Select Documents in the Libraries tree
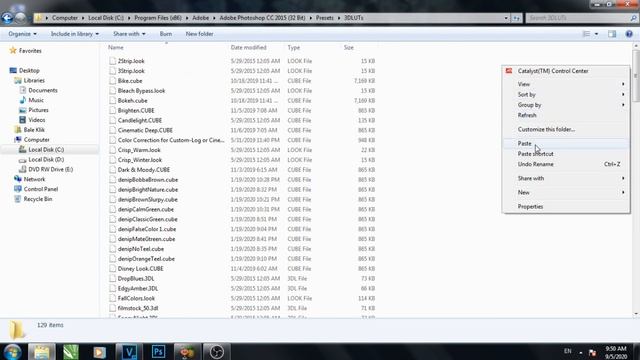 (x=42, y=90)
